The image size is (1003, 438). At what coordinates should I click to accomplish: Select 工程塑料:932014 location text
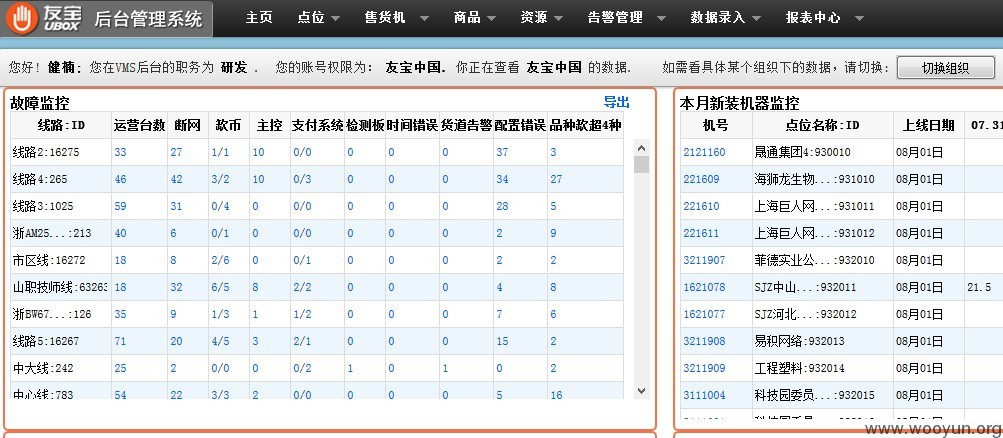tap(800, 368)
